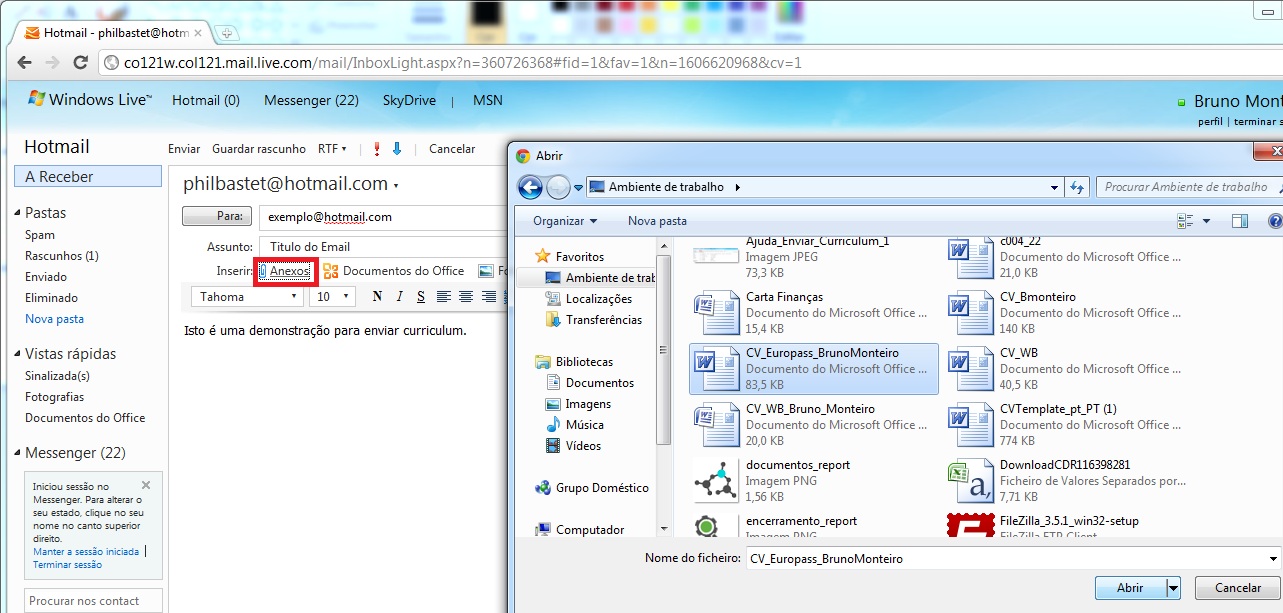Click the low priority blue arrow icon
Screen dimensions: 1283x613
tap(397, 149)
